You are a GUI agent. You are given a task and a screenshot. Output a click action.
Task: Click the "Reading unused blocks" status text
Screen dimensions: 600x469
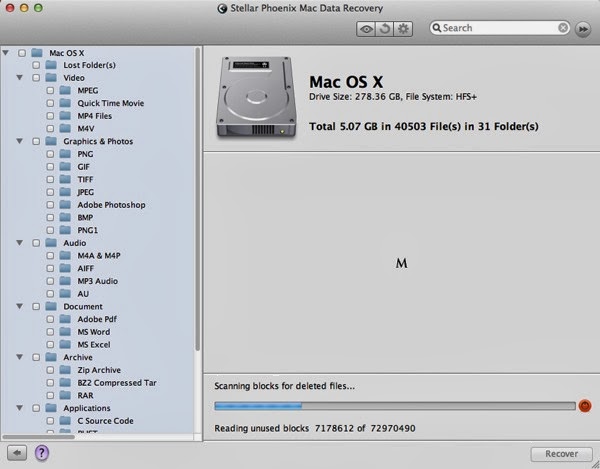(x=261, y=428)
